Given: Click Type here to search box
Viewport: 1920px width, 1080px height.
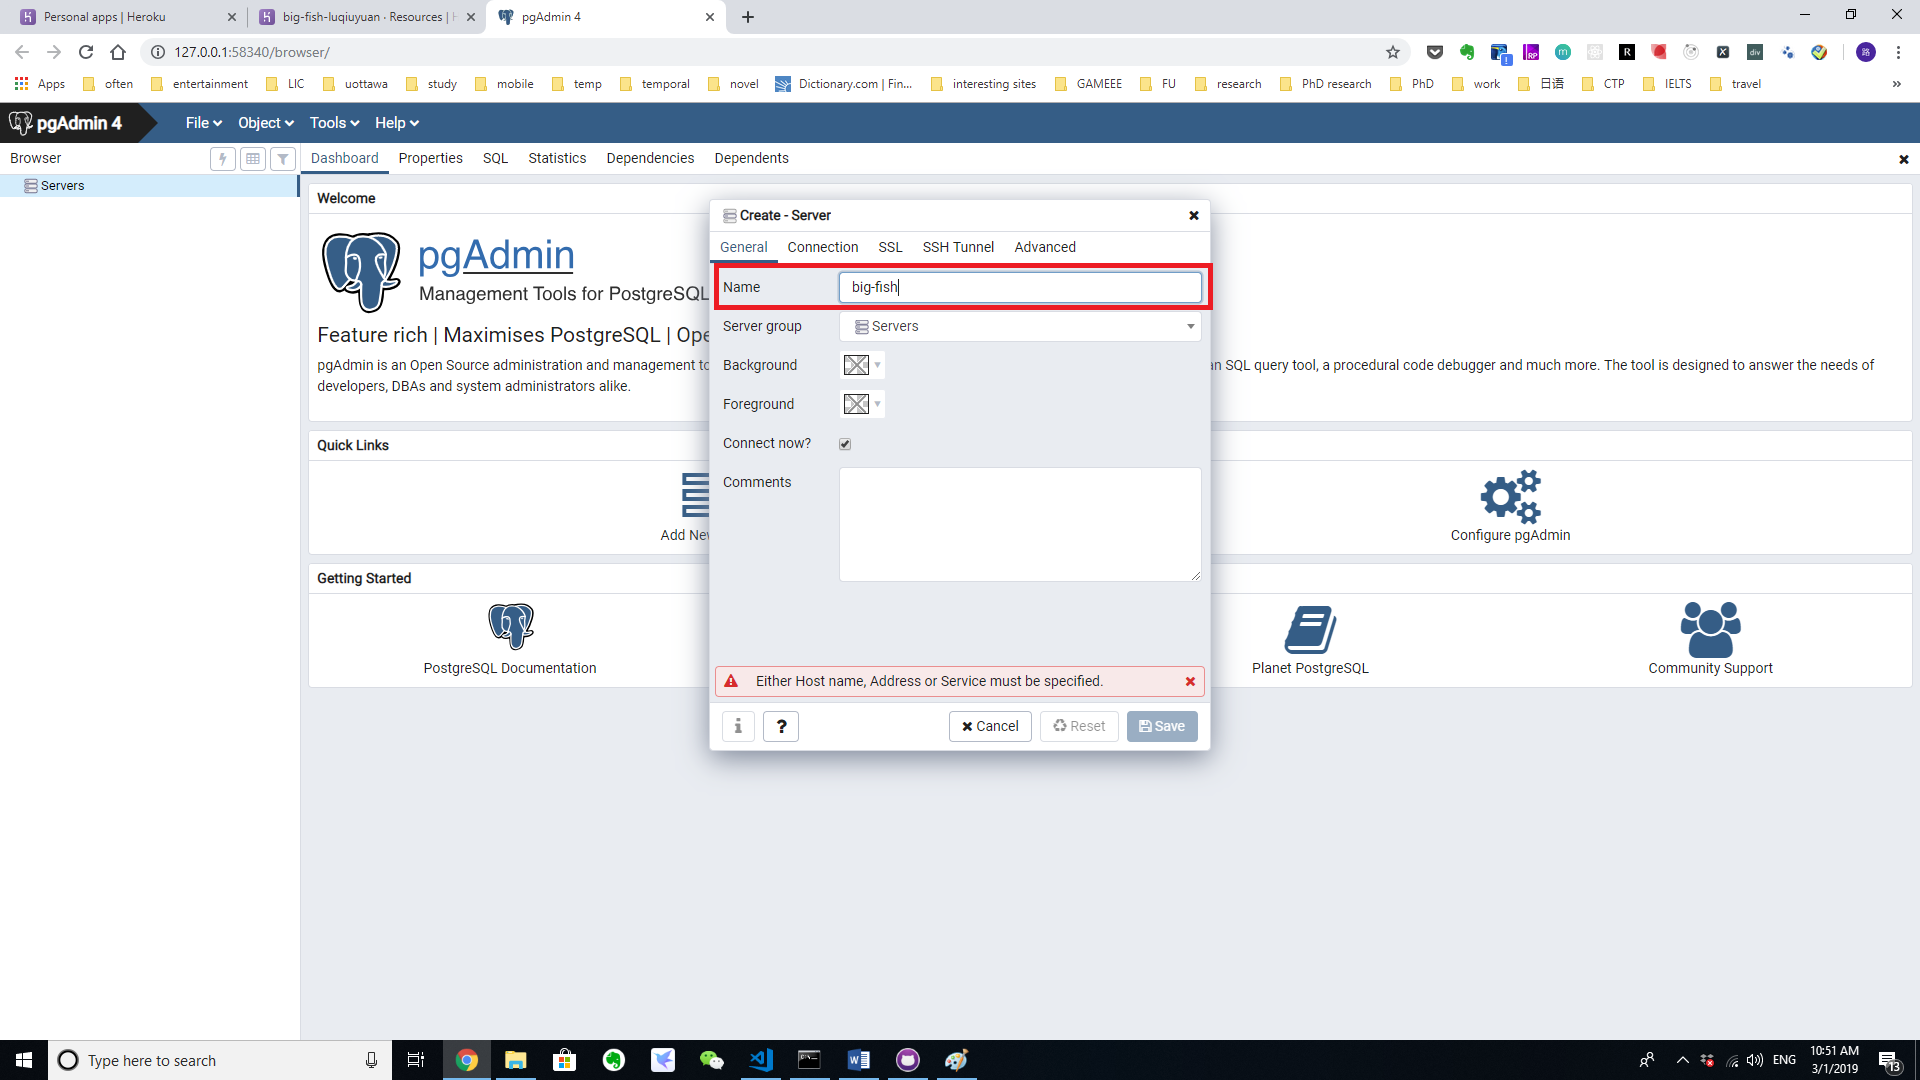Looking at the screenshot, I should [x=219, y=1060].
